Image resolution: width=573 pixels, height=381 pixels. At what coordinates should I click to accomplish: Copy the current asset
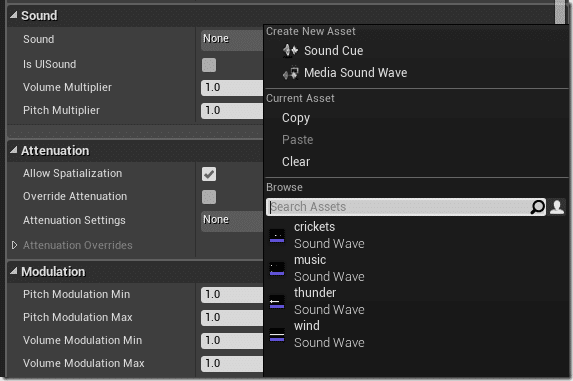click(296, 118)
